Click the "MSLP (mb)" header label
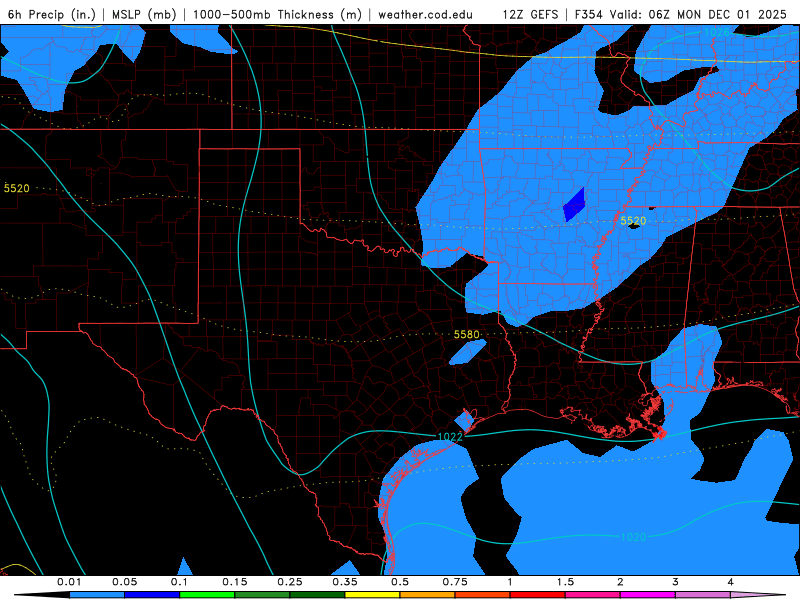 [144, 14]
